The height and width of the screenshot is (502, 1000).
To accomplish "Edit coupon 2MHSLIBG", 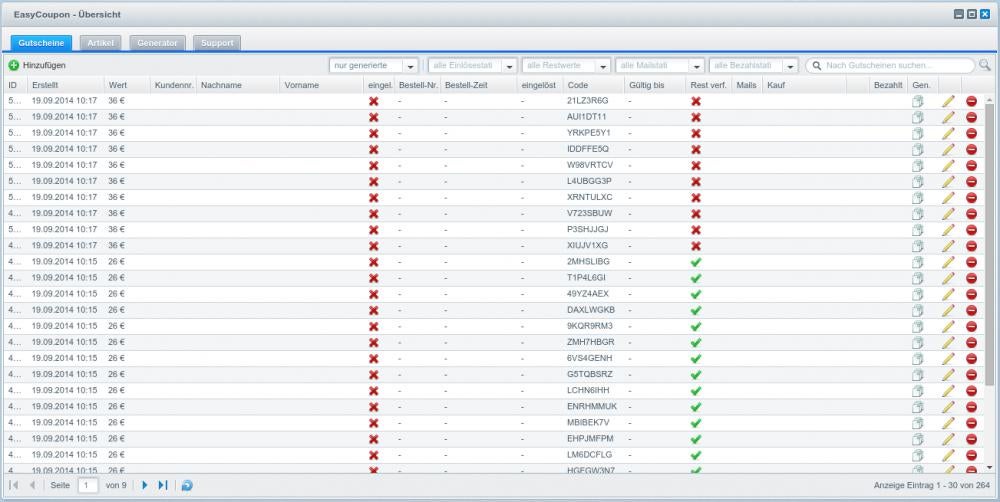I will 948,262.
